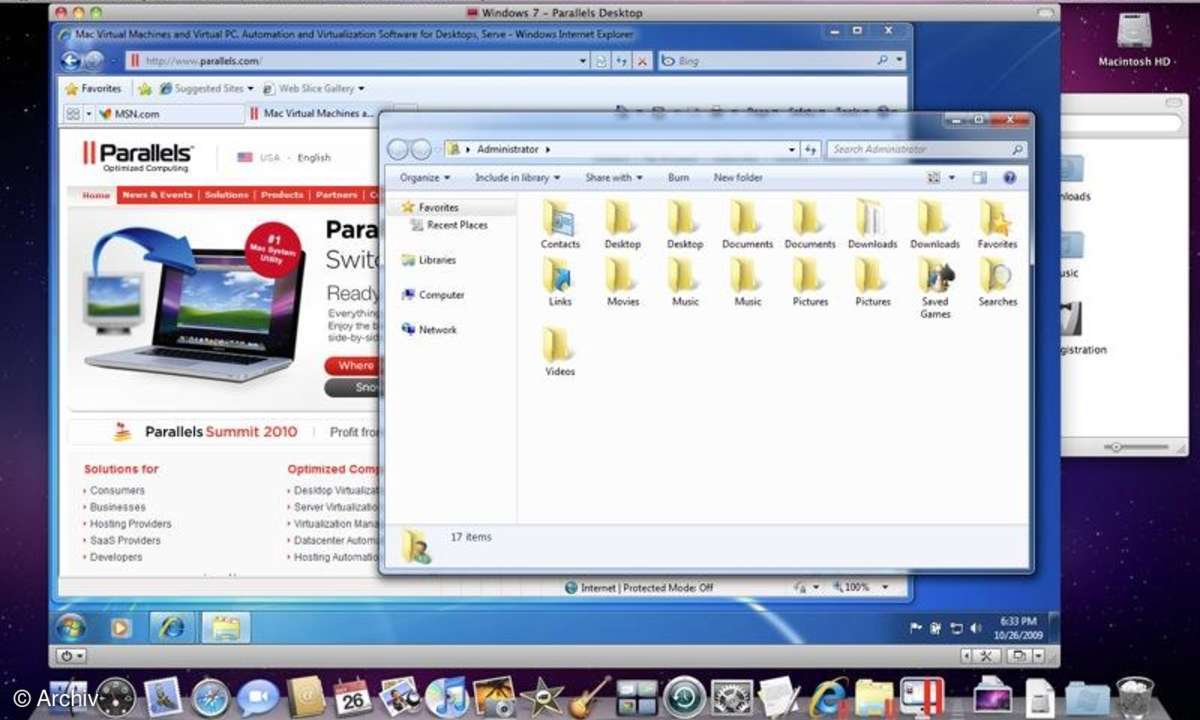The image size is (1200, 720).
Task: Open the Include in library dropdown
Action: [x=517, y=178]
